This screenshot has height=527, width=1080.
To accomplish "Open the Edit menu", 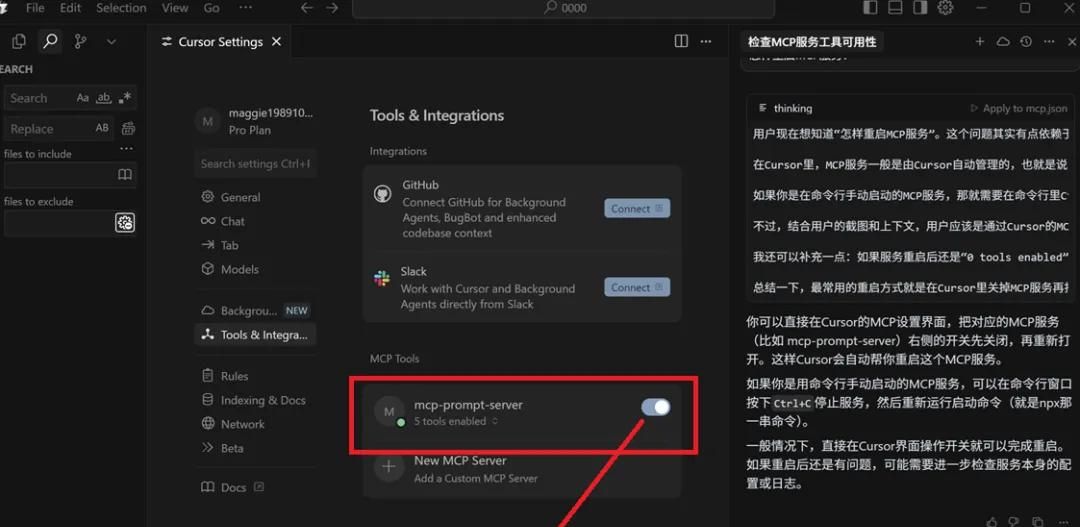I will (70, 8).
